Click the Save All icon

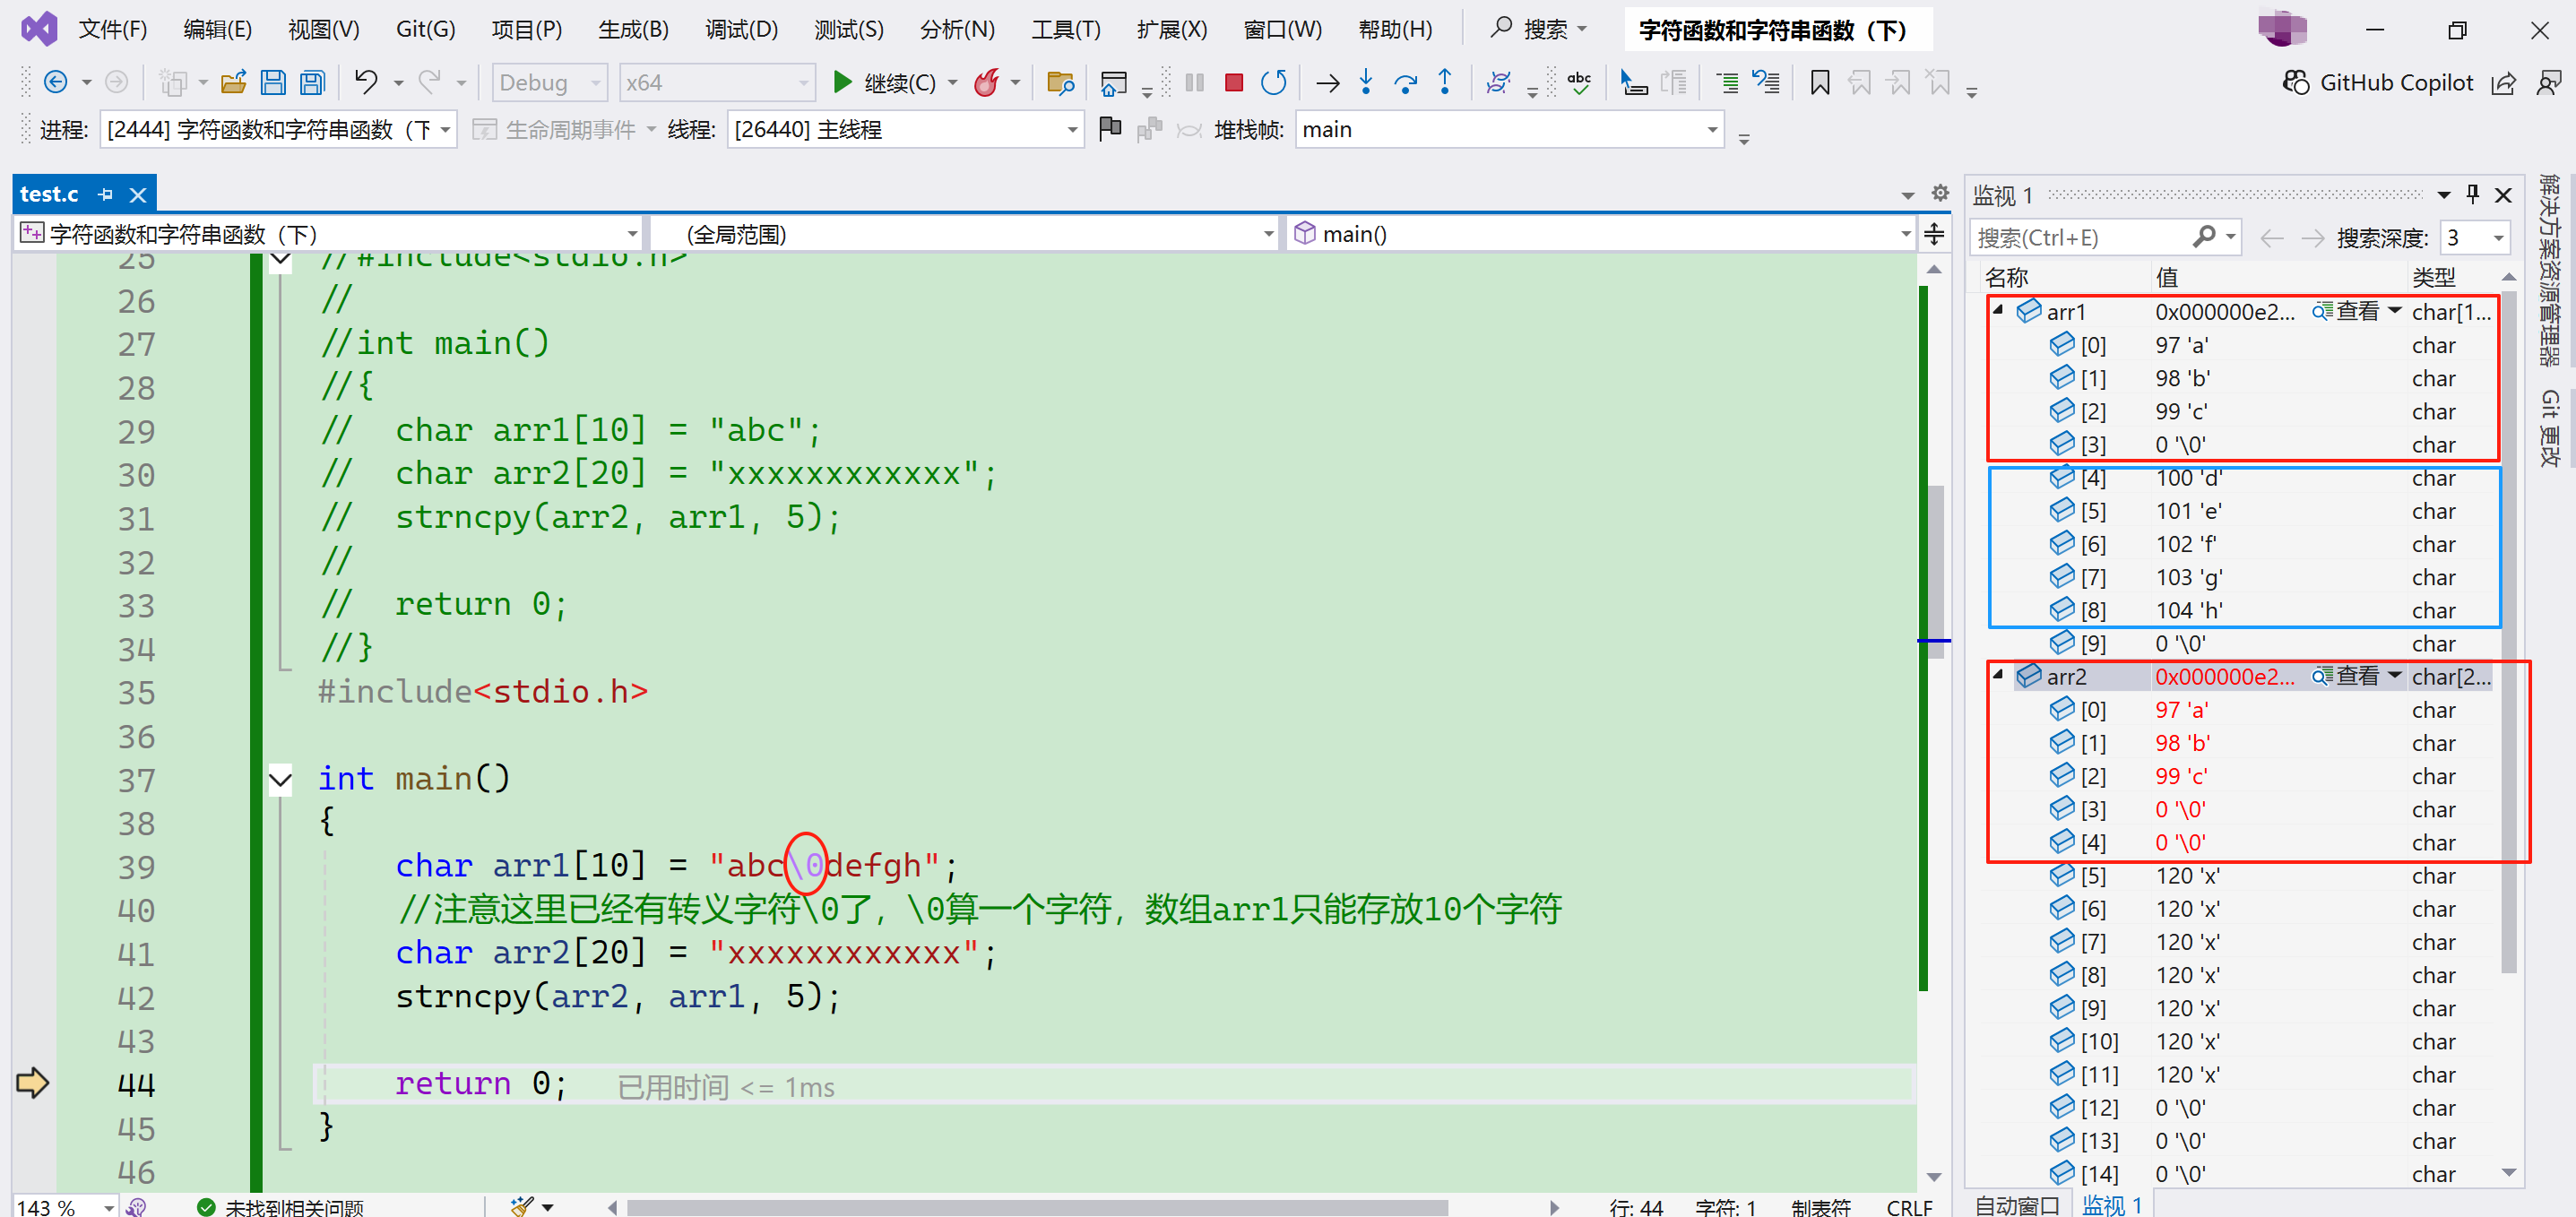[x=313, y=83]
